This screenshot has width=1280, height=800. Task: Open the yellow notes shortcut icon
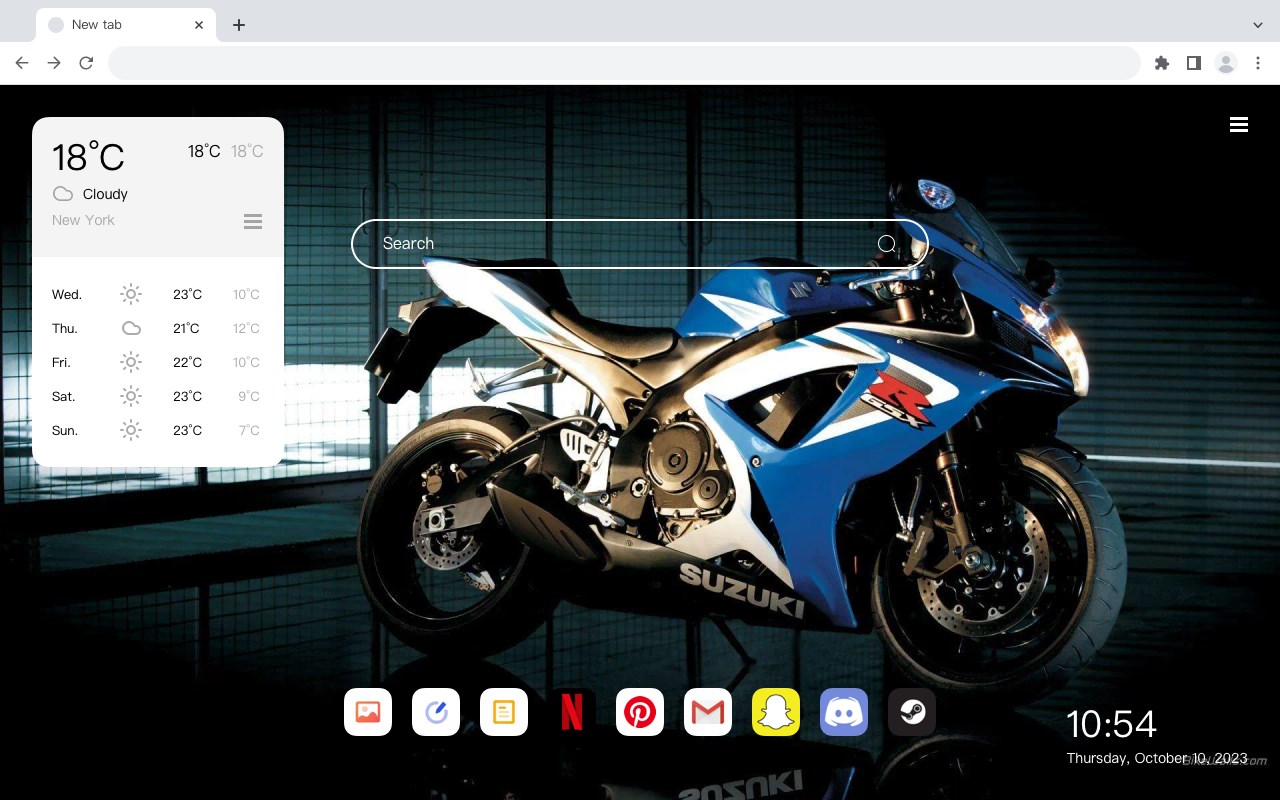pos(504,712)
